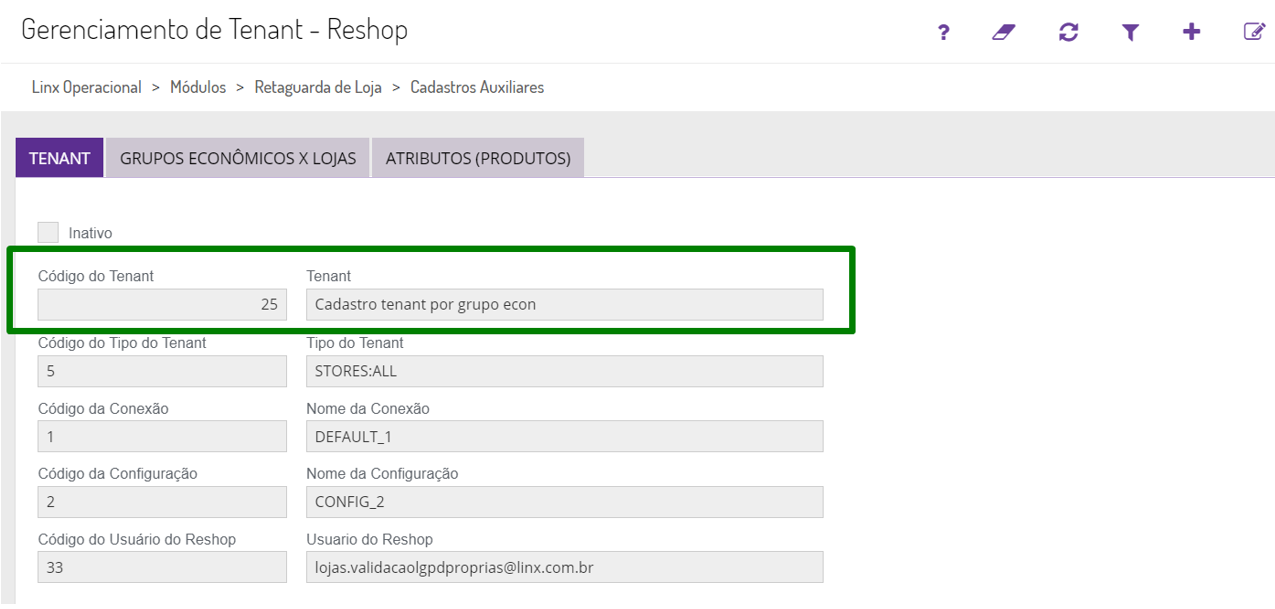Focus the Usuario do Reshop email field
Screen dimensions: 1275x609
point(564,567)
